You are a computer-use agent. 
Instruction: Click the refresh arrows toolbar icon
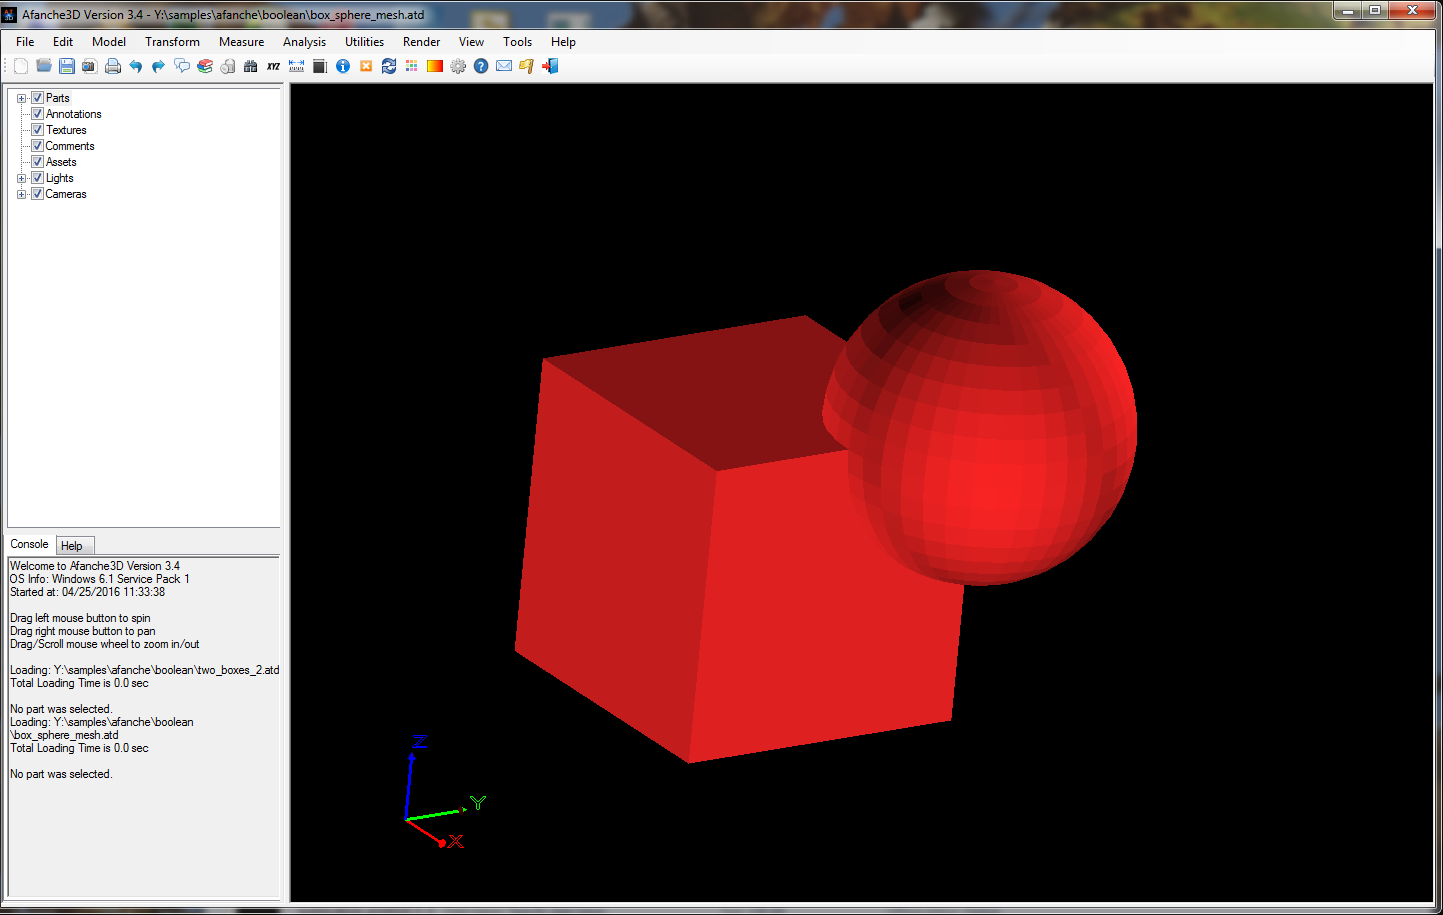coord(389,66)
